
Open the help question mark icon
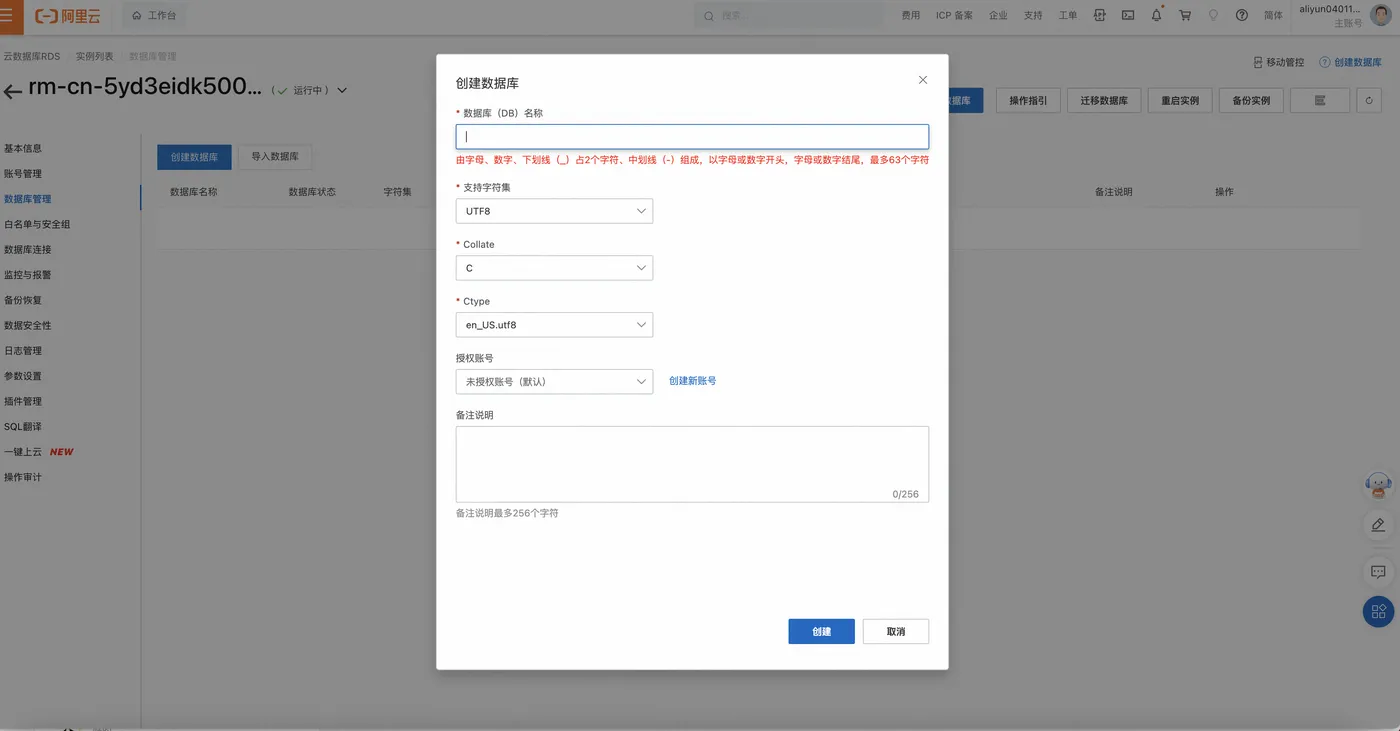coord(1242,16)
